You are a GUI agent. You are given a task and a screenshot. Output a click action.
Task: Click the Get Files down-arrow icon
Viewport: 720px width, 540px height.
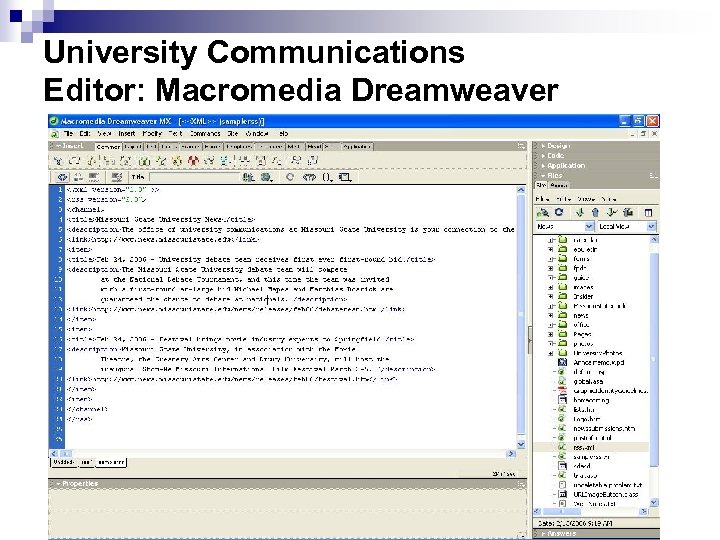point(579,212)
